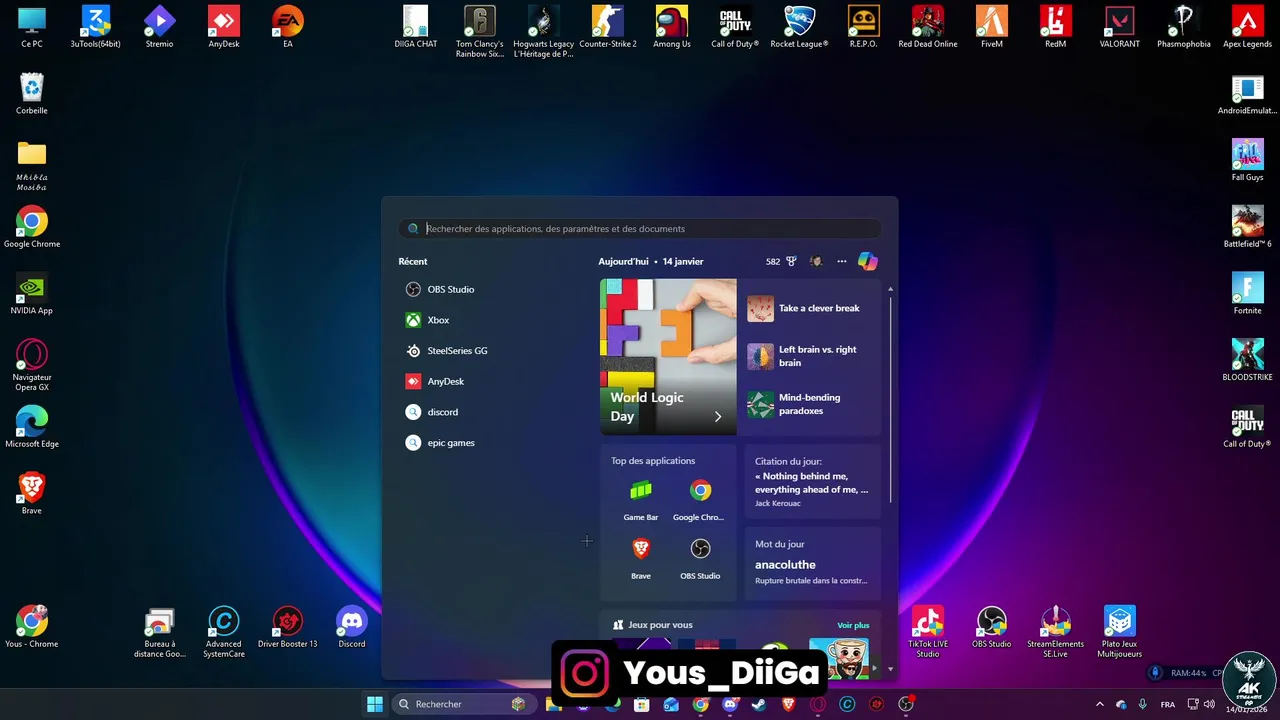Image resolution: width=1280 pixels, height=720 pixels.
Task: Launch Xbox from the Recent list
Action: (427, 320)
